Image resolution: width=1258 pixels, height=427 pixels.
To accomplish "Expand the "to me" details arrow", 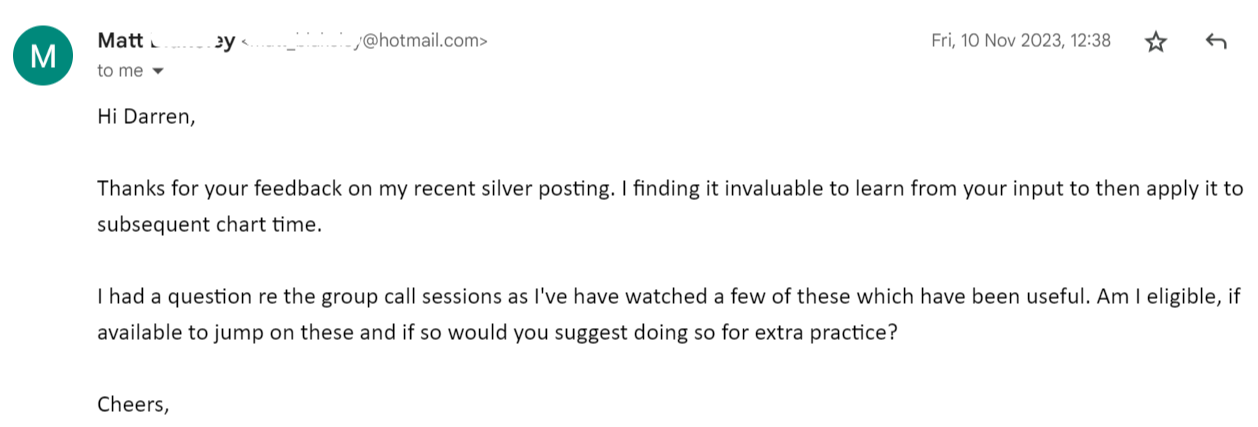I will click(x=157, y=71).
